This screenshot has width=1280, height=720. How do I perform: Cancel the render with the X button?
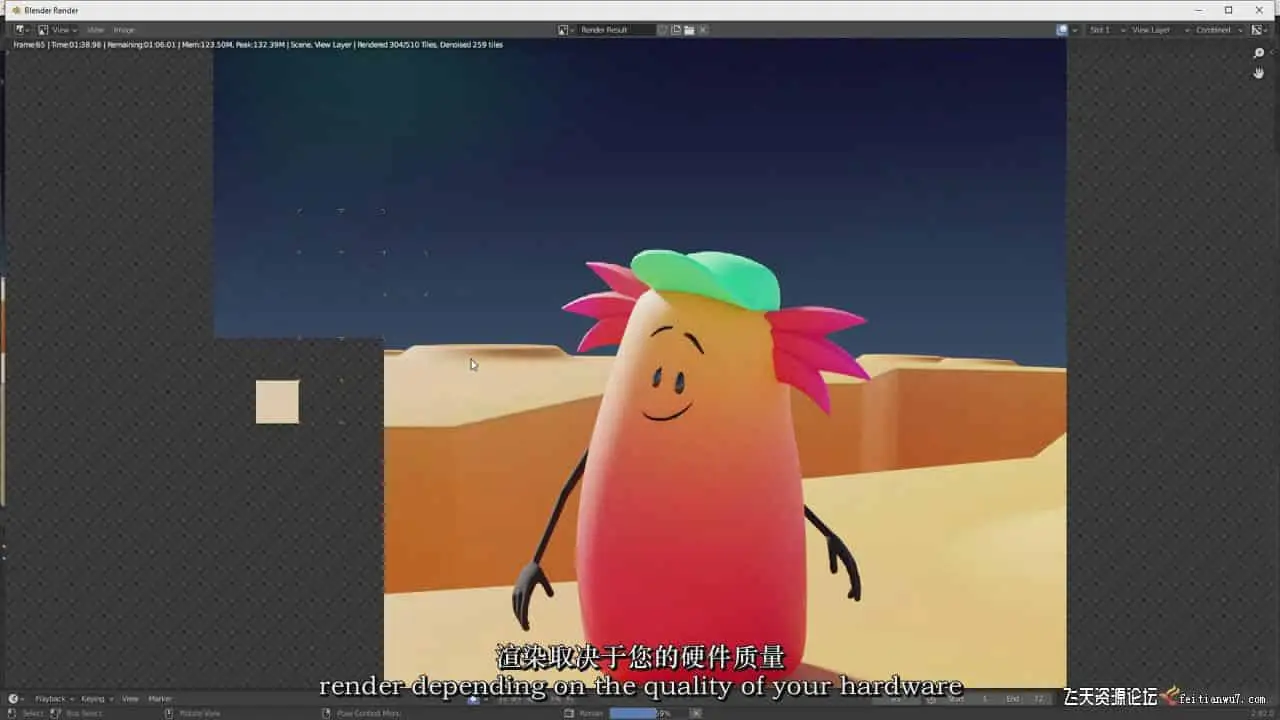tap(695, 713)
